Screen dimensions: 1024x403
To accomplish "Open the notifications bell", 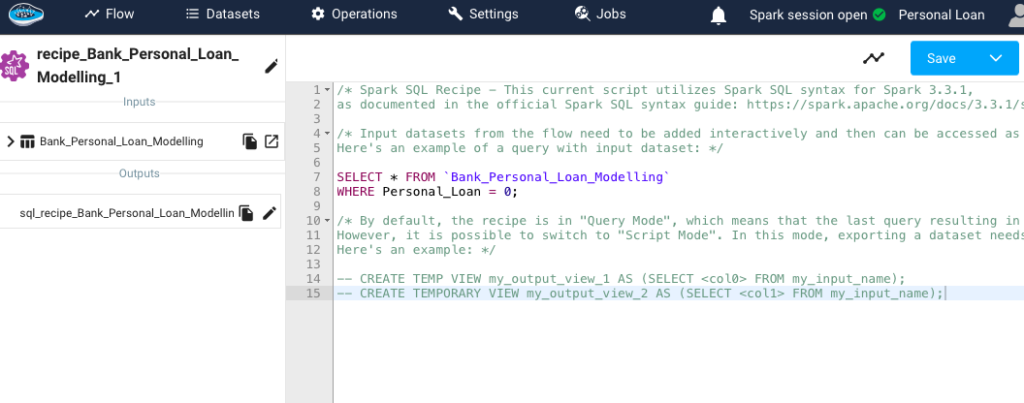I will [x=718, y=15].
